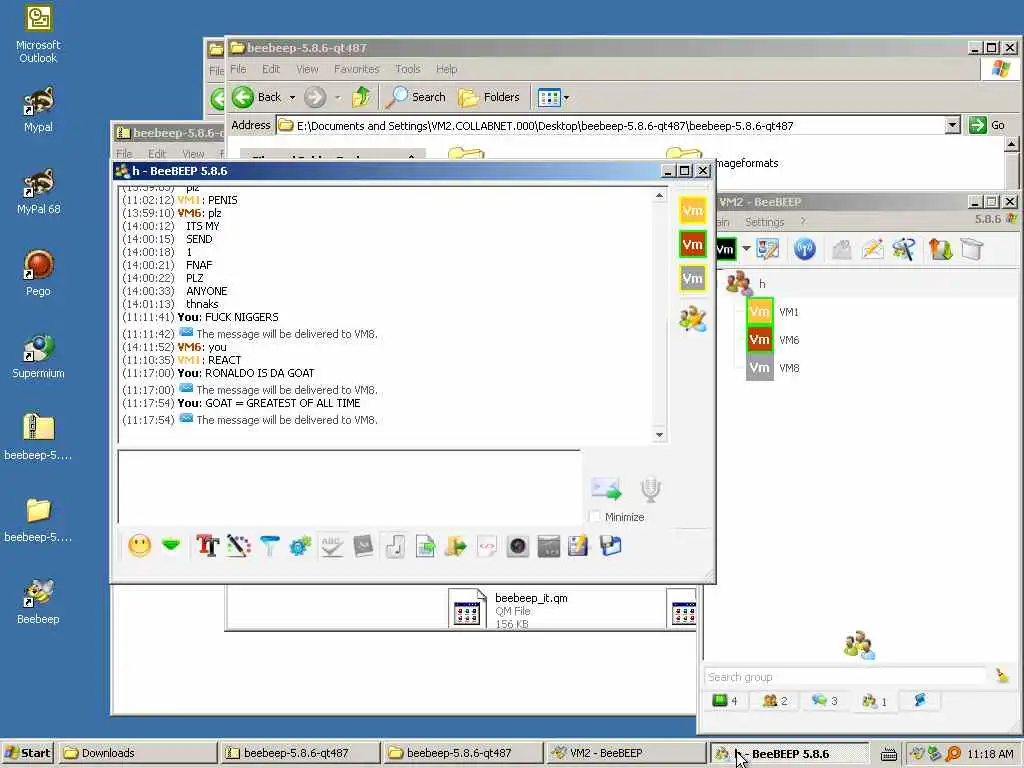Choose chat font color pencil icon
The height and width of the screenshot is (768, 1024).
tap(238, 546)
